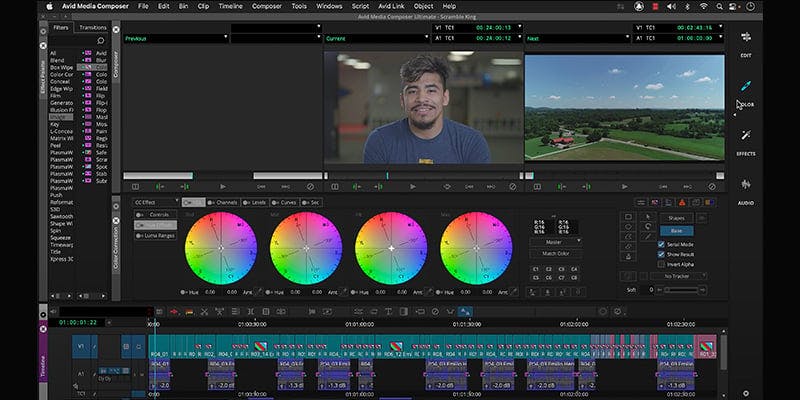Image resolution: width=800 pixels, height=400 pixels.
Task: Open the Avid Link menu
Action: pyautogui.click(x=391, y=7)
